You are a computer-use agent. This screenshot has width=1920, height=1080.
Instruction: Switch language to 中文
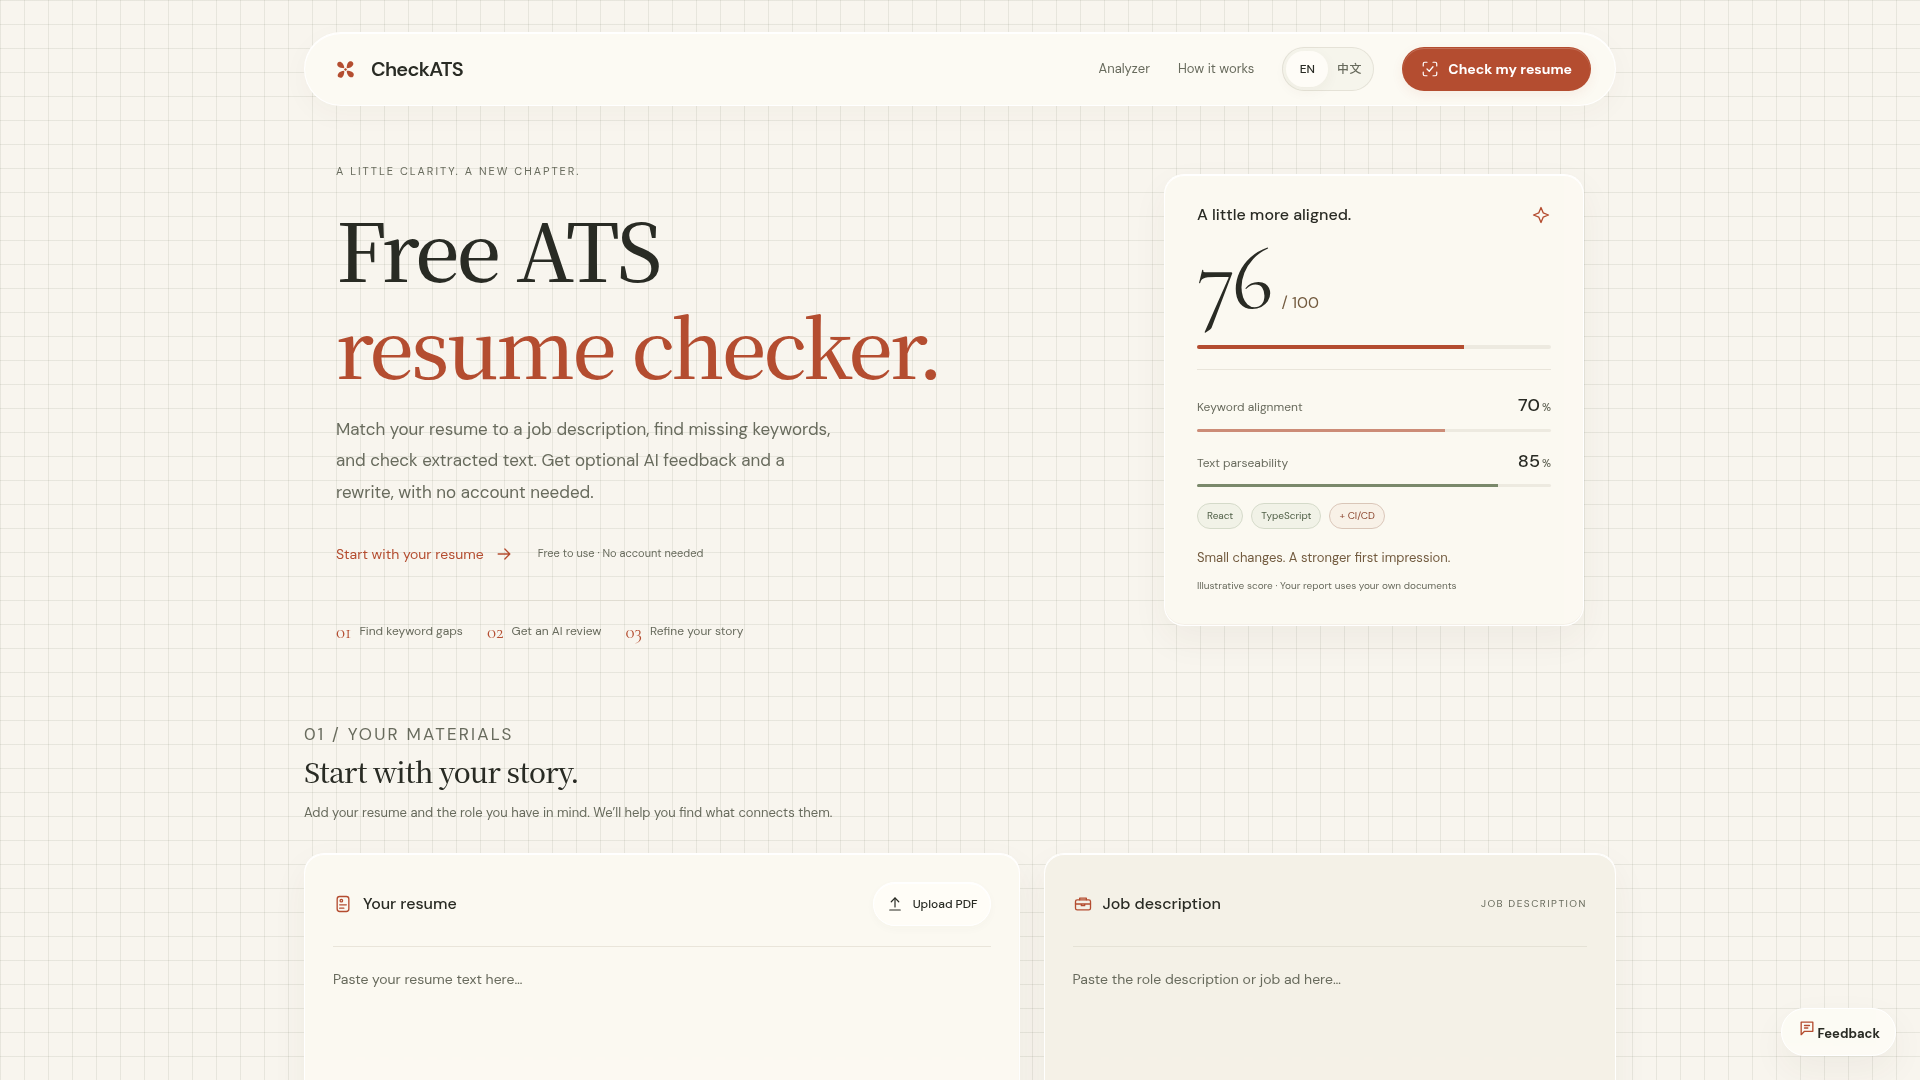1349,69
